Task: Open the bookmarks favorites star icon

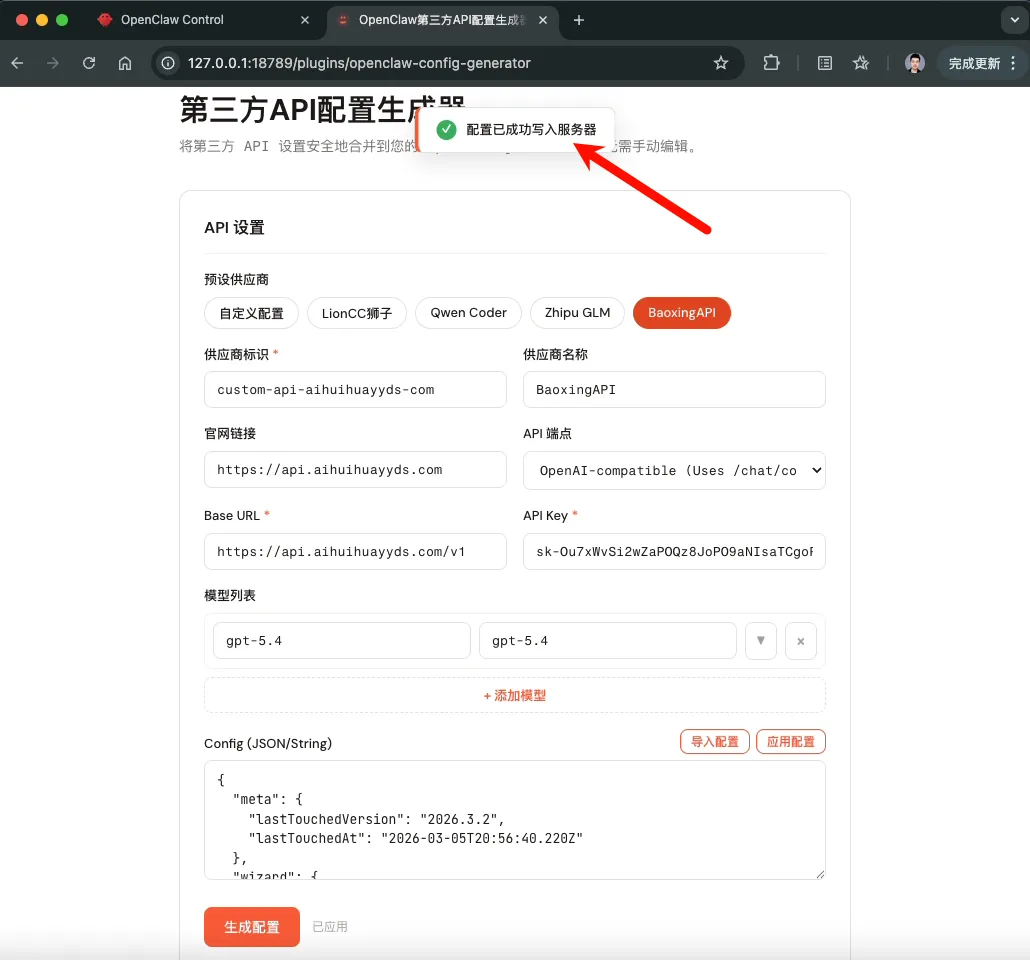Action: 861,63
